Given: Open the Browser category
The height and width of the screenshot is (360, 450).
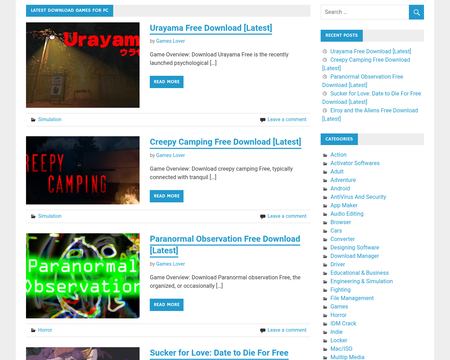Looking at the screenshot, I should tap(340, 222).
